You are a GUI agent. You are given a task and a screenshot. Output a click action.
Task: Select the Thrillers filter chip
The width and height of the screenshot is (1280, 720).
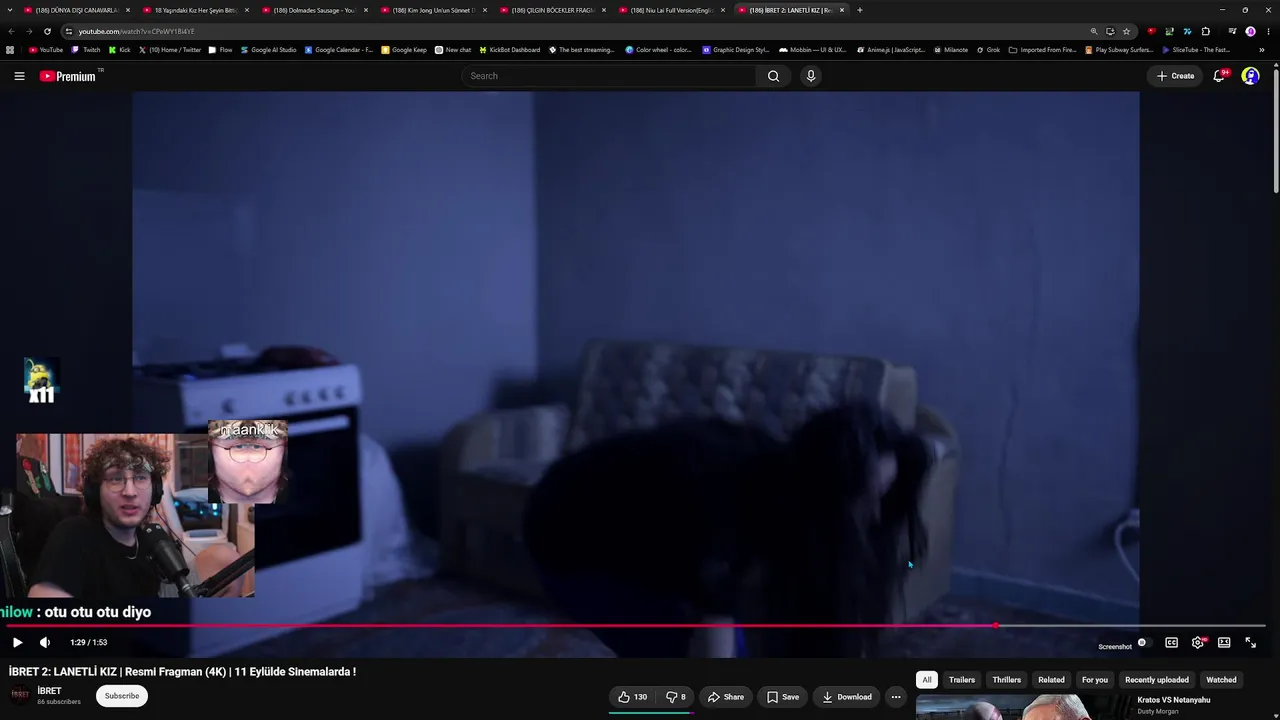tap(1007, 680)
